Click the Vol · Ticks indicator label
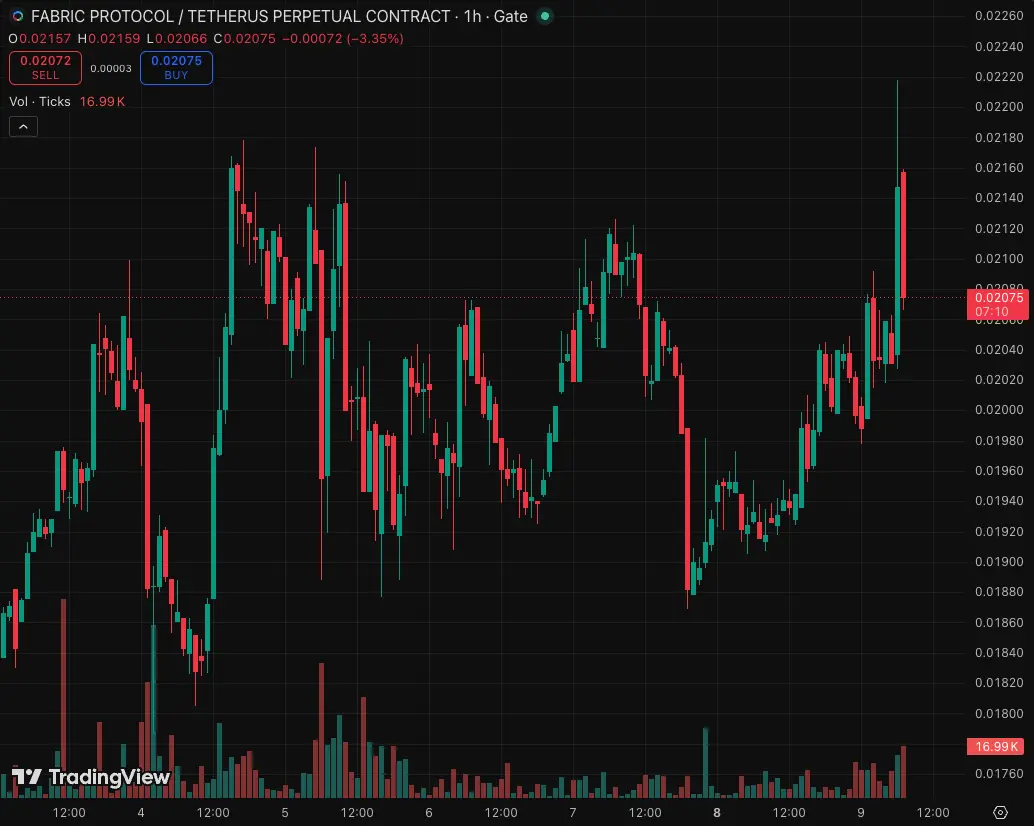1034x826 pixels. 40,102
